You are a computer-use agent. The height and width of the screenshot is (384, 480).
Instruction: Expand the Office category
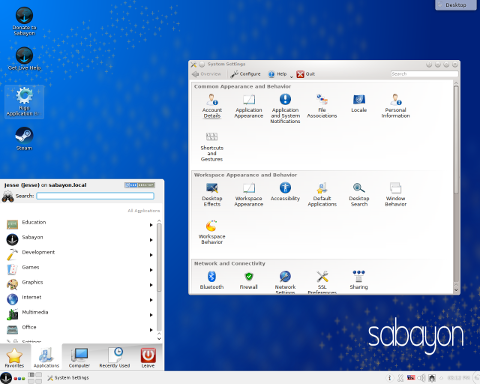tap(80, 329)
